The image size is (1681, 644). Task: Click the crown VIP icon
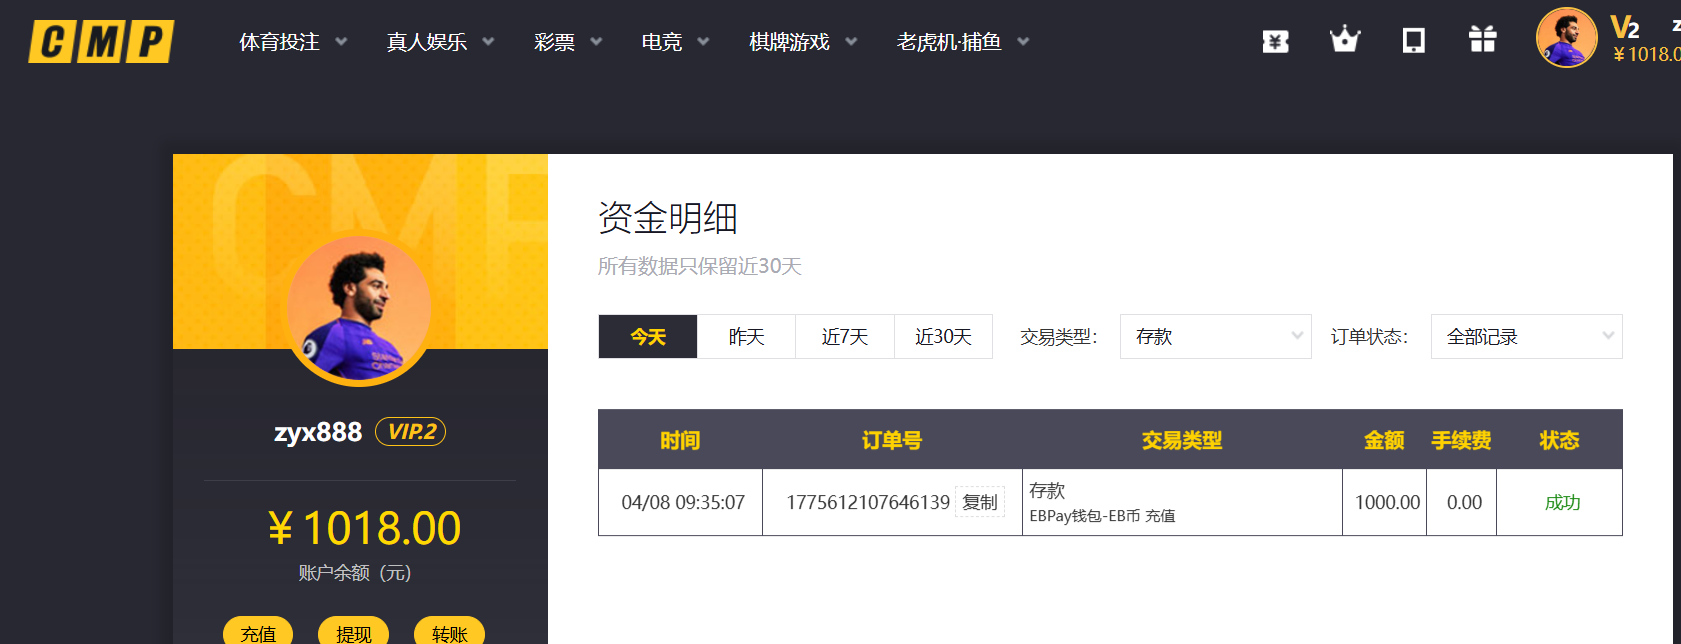tap(1344, 40)
